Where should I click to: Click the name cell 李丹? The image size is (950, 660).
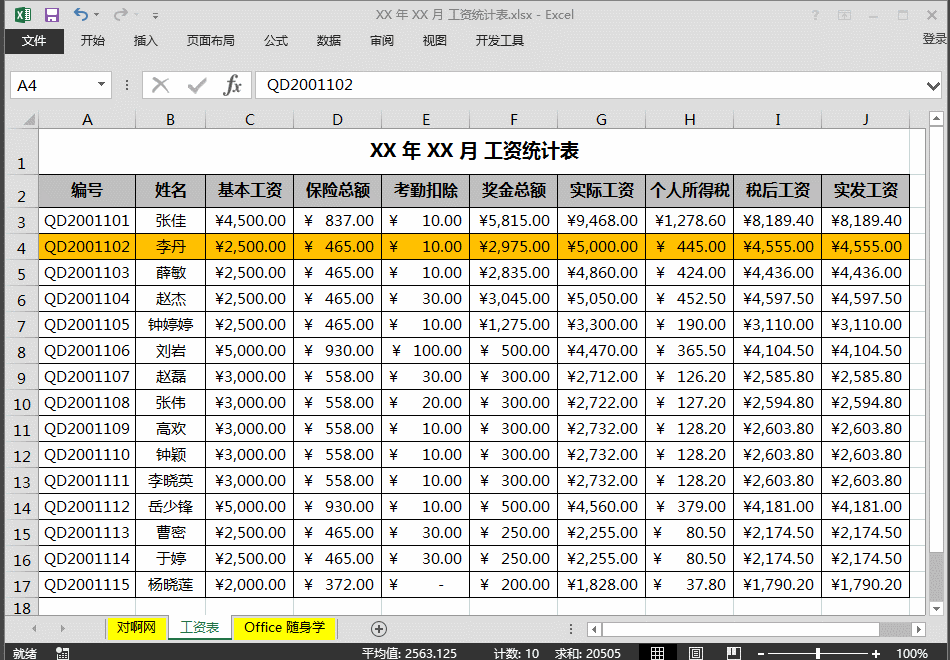[x=171, y=247]
